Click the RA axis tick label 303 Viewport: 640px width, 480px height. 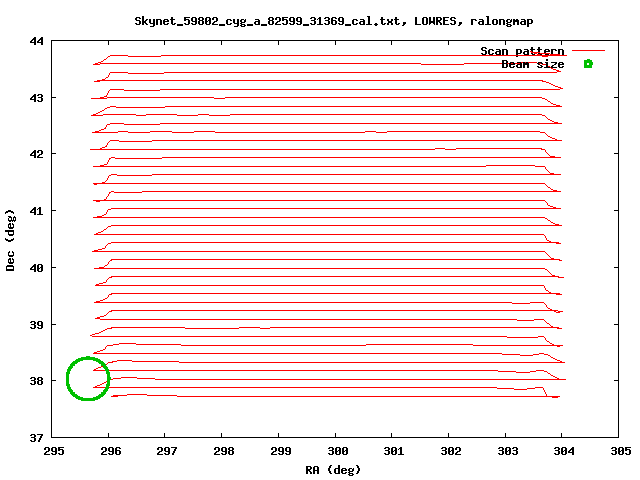point(507,451)
